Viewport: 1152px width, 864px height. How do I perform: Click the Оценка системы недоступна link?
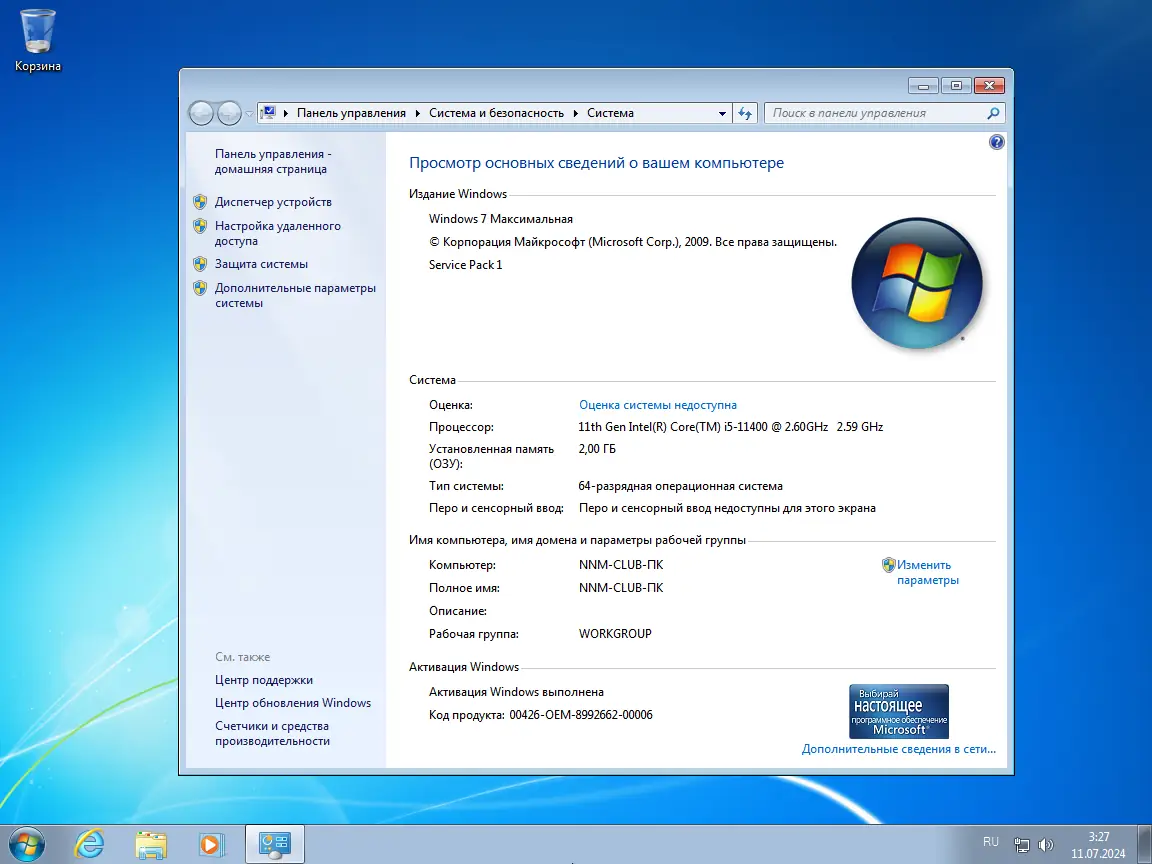click(656, 404)
